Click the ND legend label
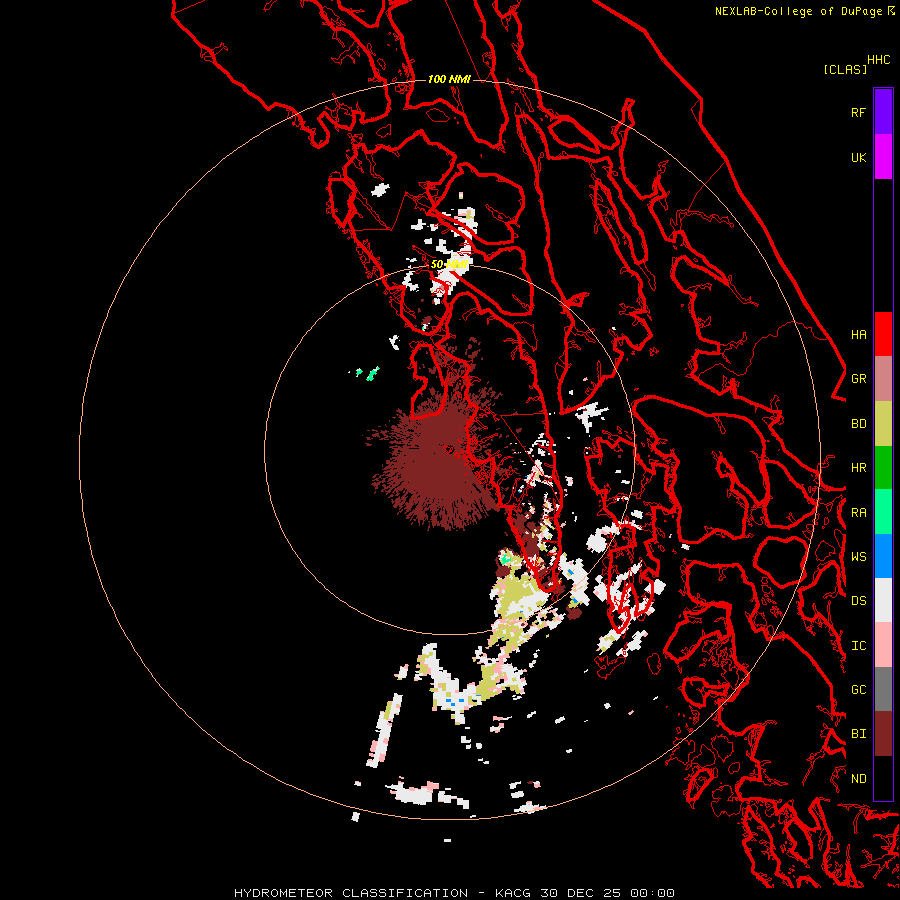 858,779
